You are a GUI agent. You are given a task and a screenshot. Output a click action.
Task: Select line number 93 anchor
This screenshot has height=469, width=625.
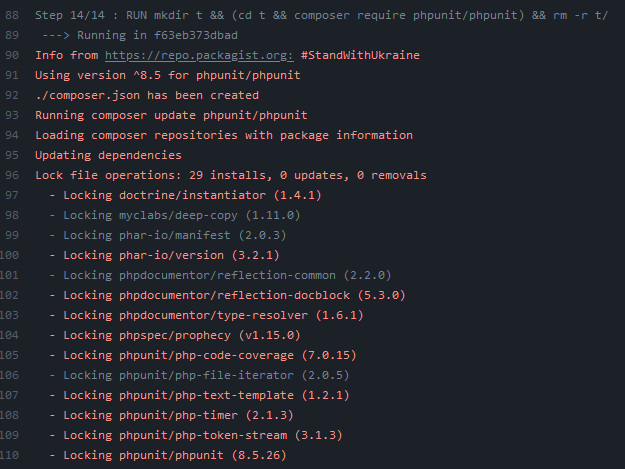(12, 115)
